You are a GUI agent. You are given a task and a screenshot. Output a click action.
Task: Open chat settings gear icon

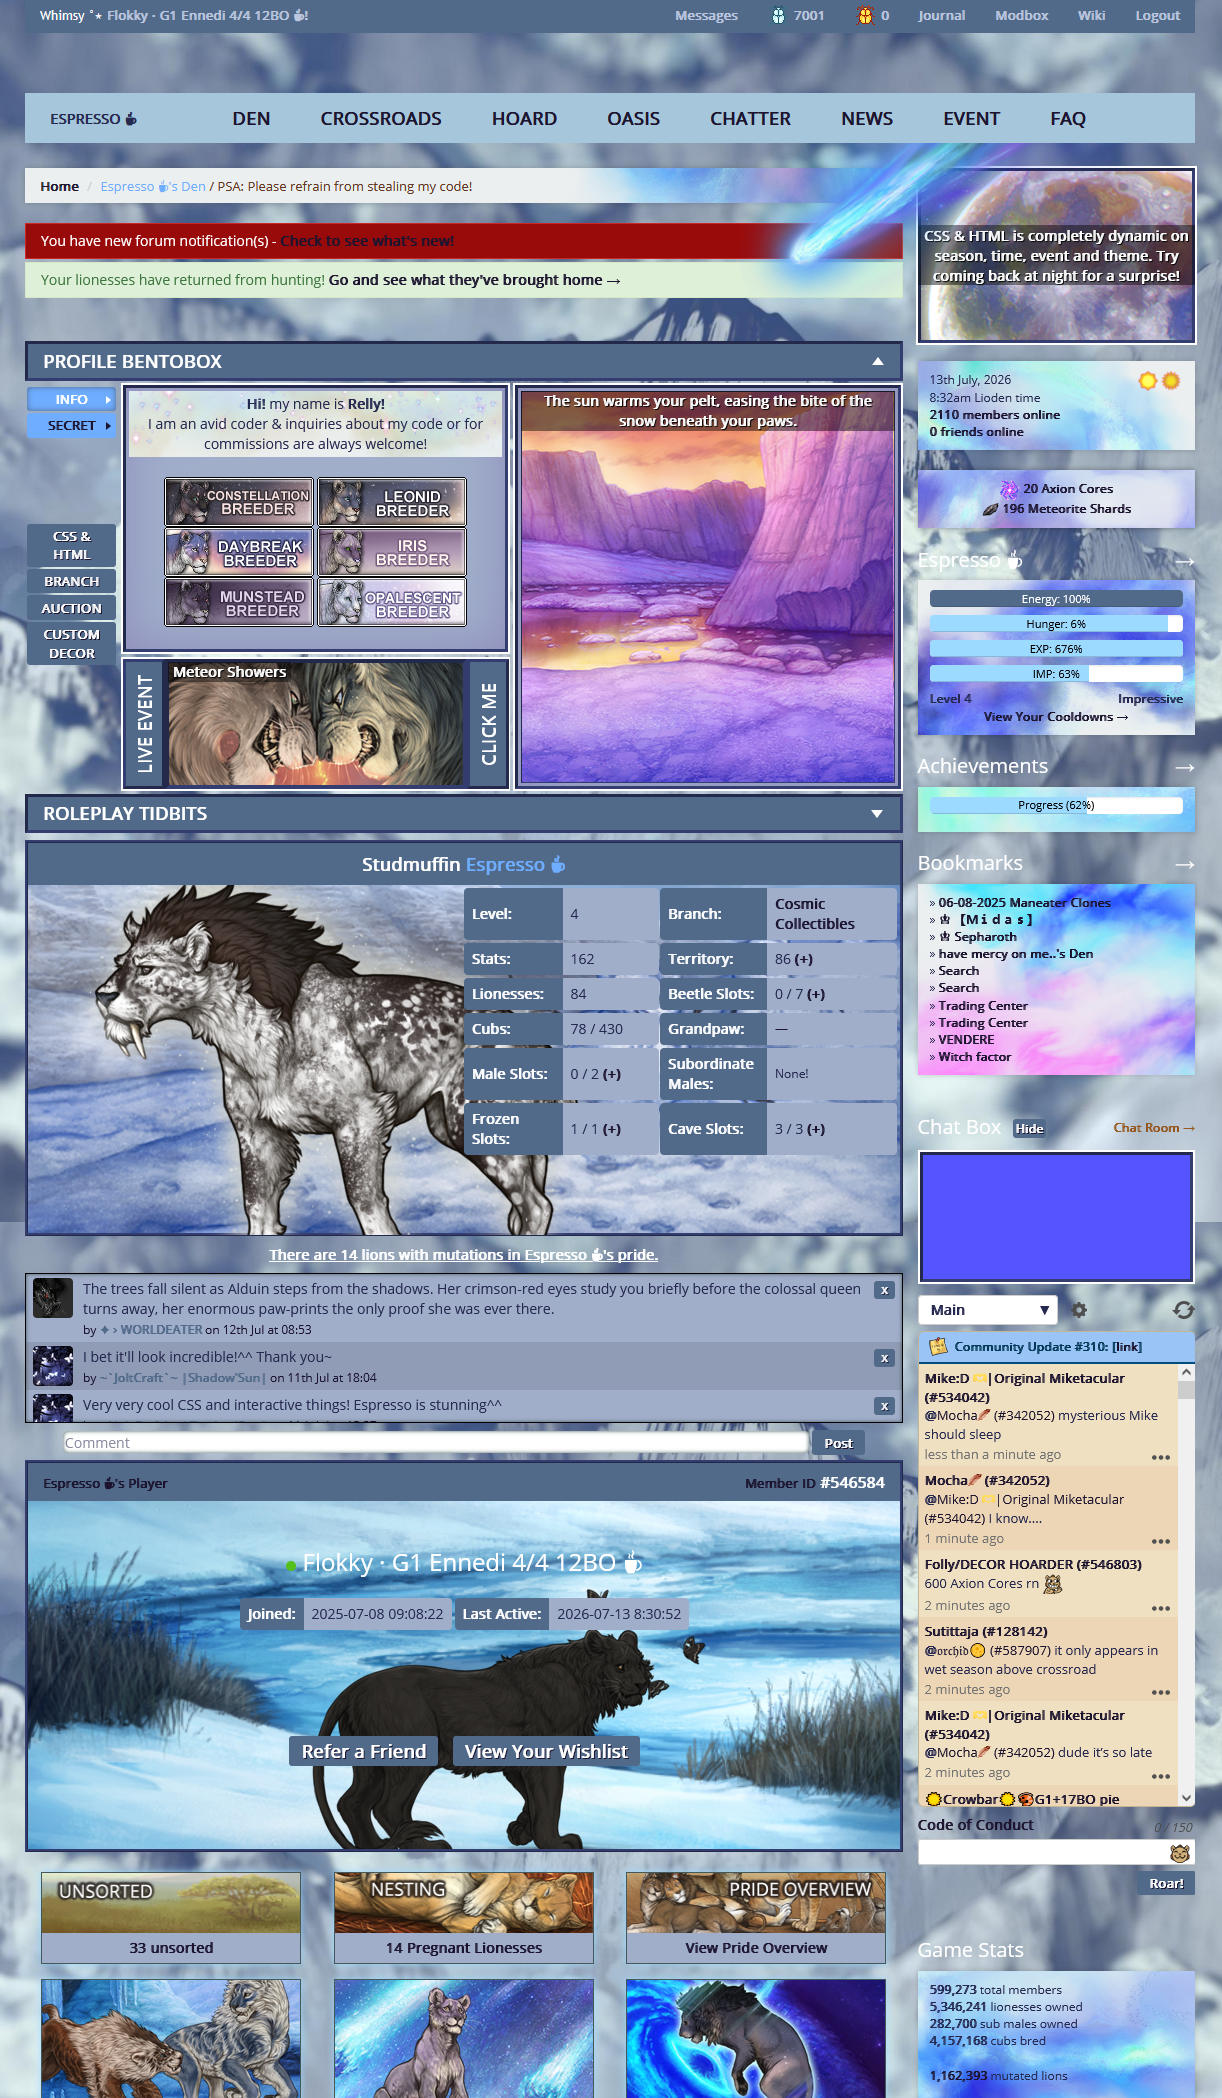click(x=1079, y=1309)
